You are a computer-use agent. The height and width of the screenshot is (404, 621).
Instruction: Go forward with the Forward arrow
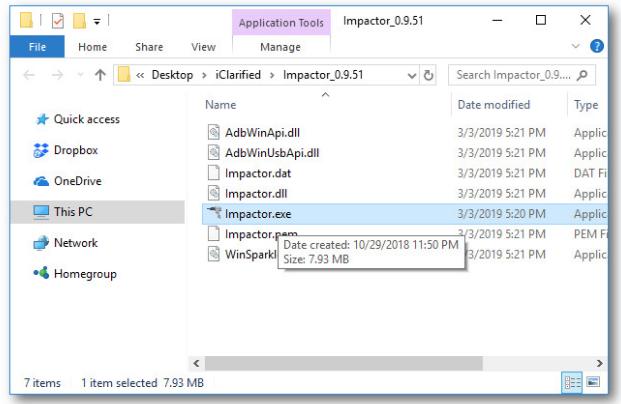point(58,74)
